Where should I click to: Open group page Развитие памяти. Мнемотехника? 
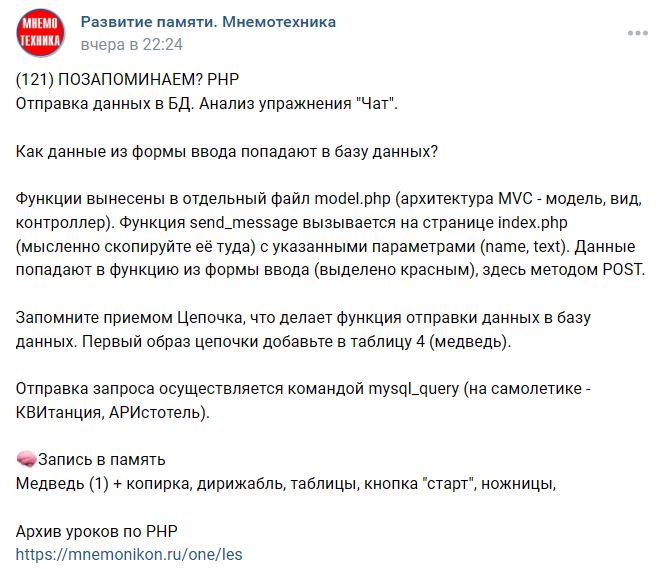208,22
